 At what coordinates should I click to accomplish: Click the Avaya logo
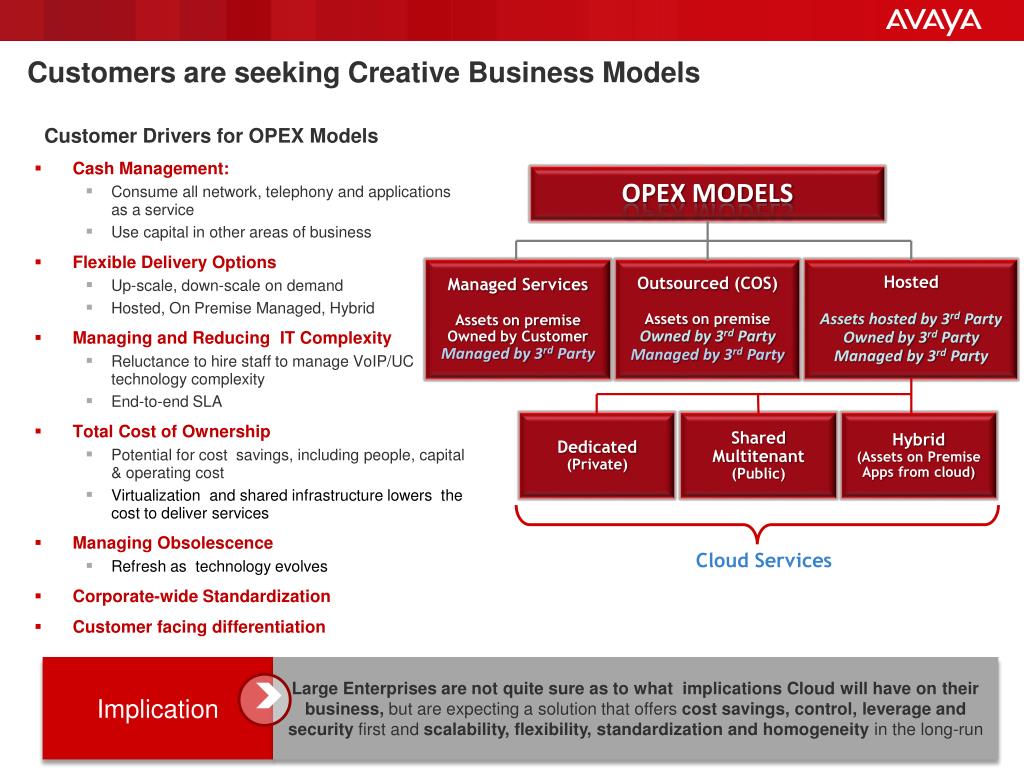(933, 21)
